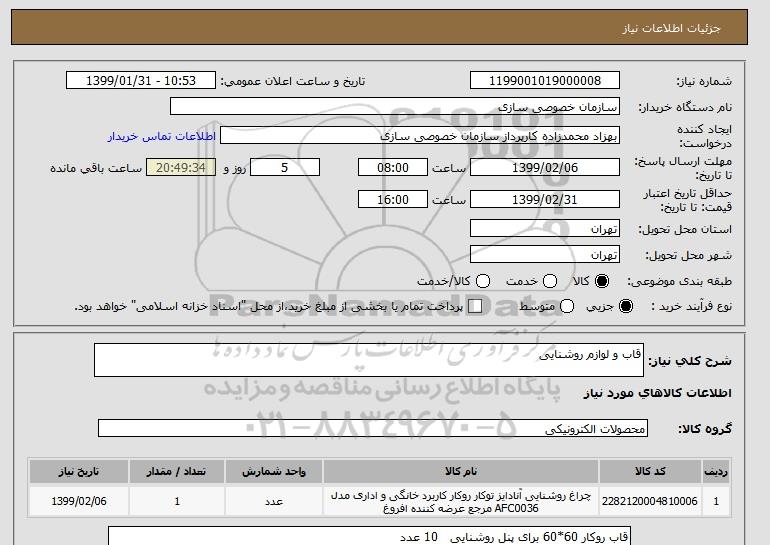The height and width of the screenshot is (545, 770).
Task: Click the notes box with قاب روکار 60*60
Action: (369, 536)
